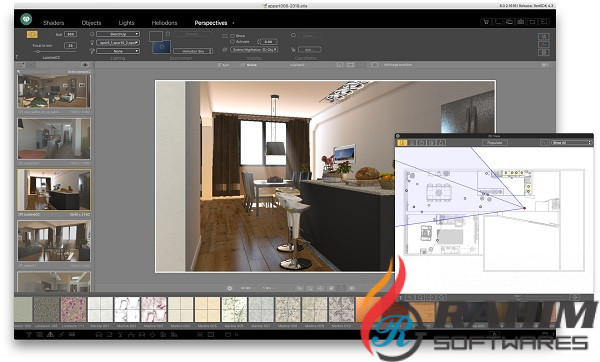
Task: Click the warning triangle catalog icon in bottom bar
Action: click(x=50, y=334)
